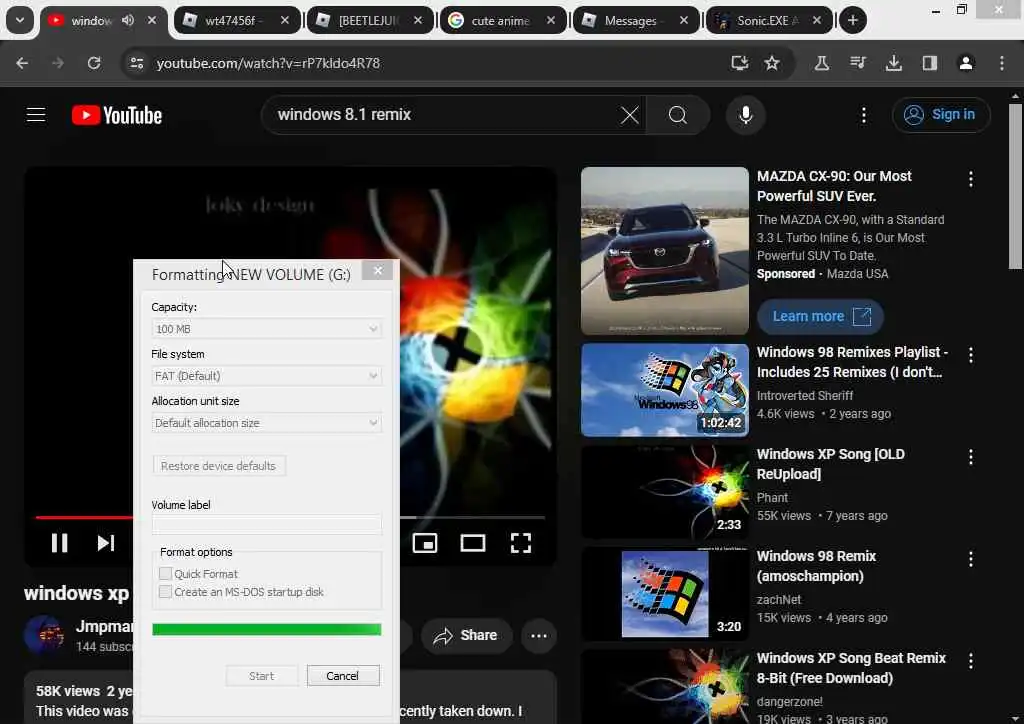Click the page vertical scrollbar

(1015, 186)
